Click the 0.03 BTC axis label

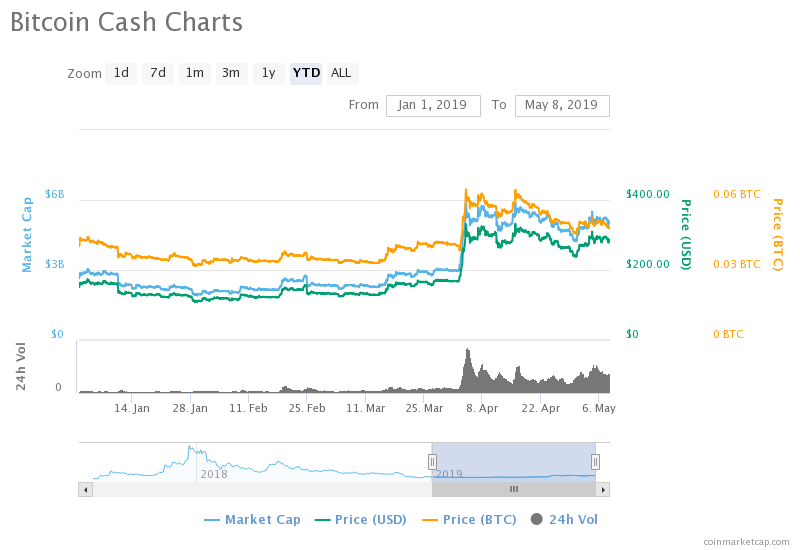pyautogui.click(x=737, y=264)
